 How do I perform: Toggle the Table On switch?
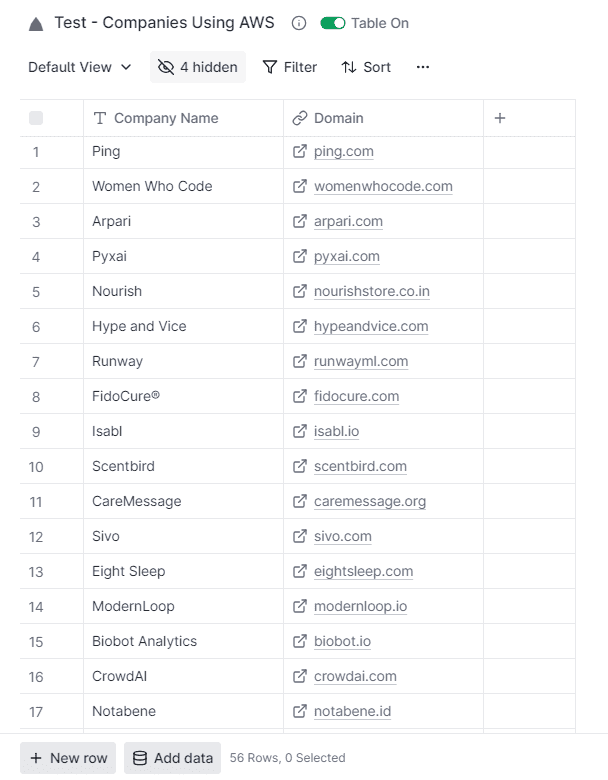point(333,23)
